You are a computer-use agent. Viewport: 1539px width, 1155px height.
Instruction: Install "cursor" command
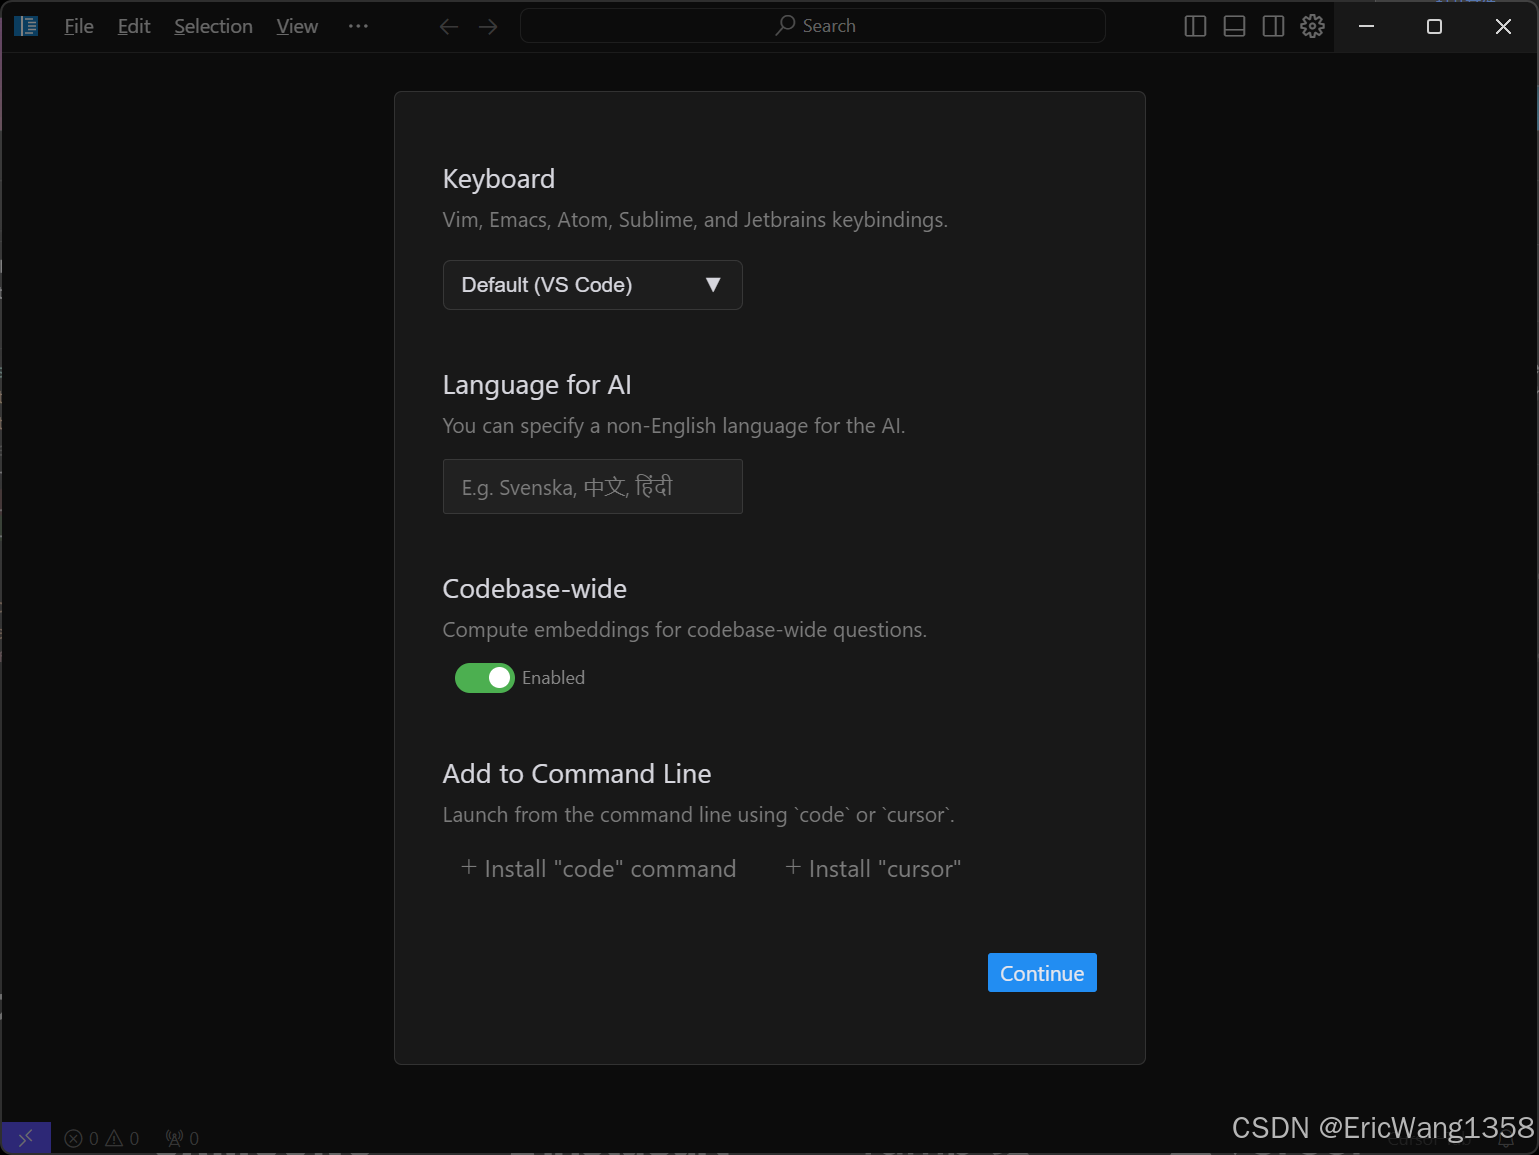point(873,869)
